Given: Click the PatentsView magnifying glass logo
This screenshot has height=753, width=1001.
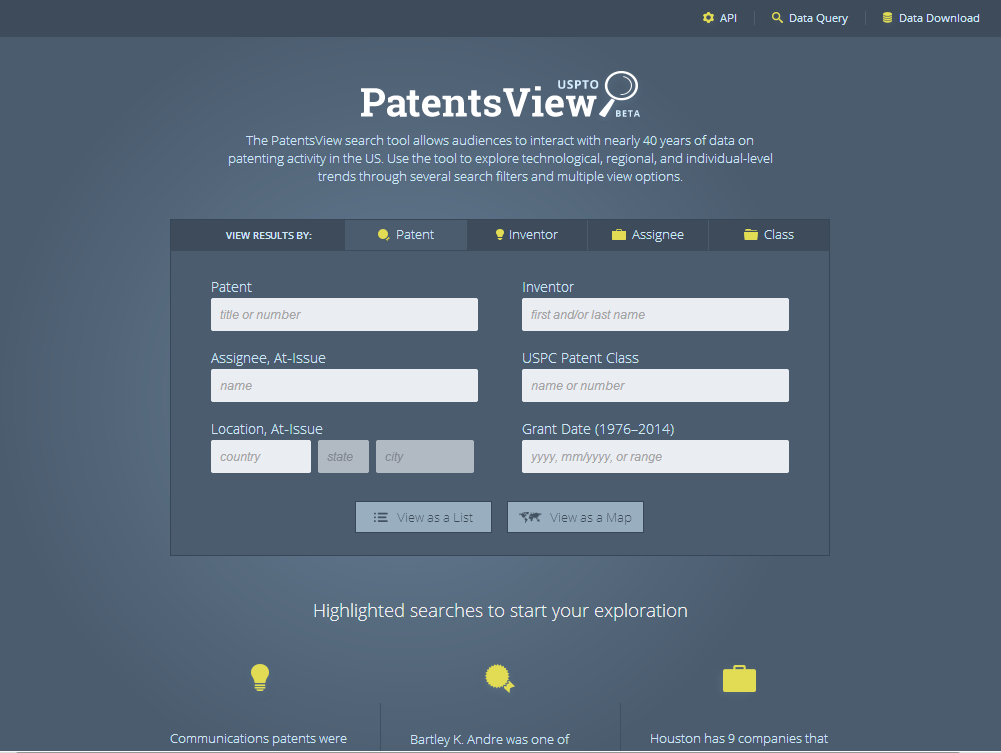Looking at the screenshot, I should click(620, 86).
